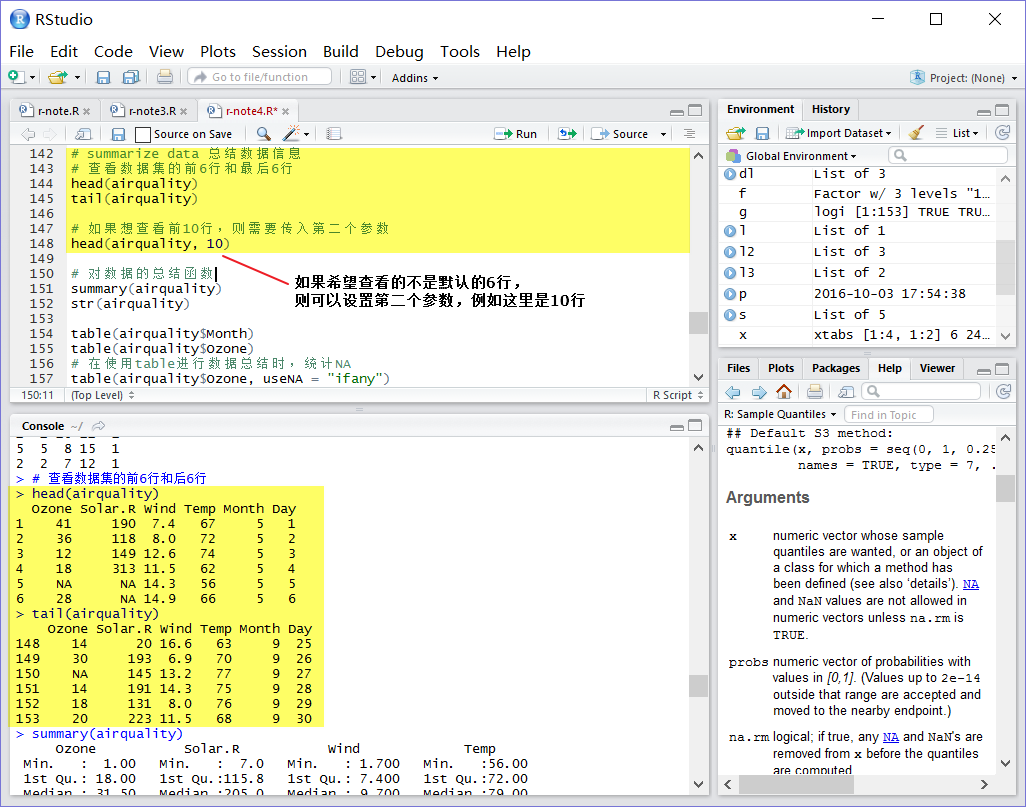Open the Import Dataset dropdown
This screenshot has width=1026, height=807.
[839, 133]
